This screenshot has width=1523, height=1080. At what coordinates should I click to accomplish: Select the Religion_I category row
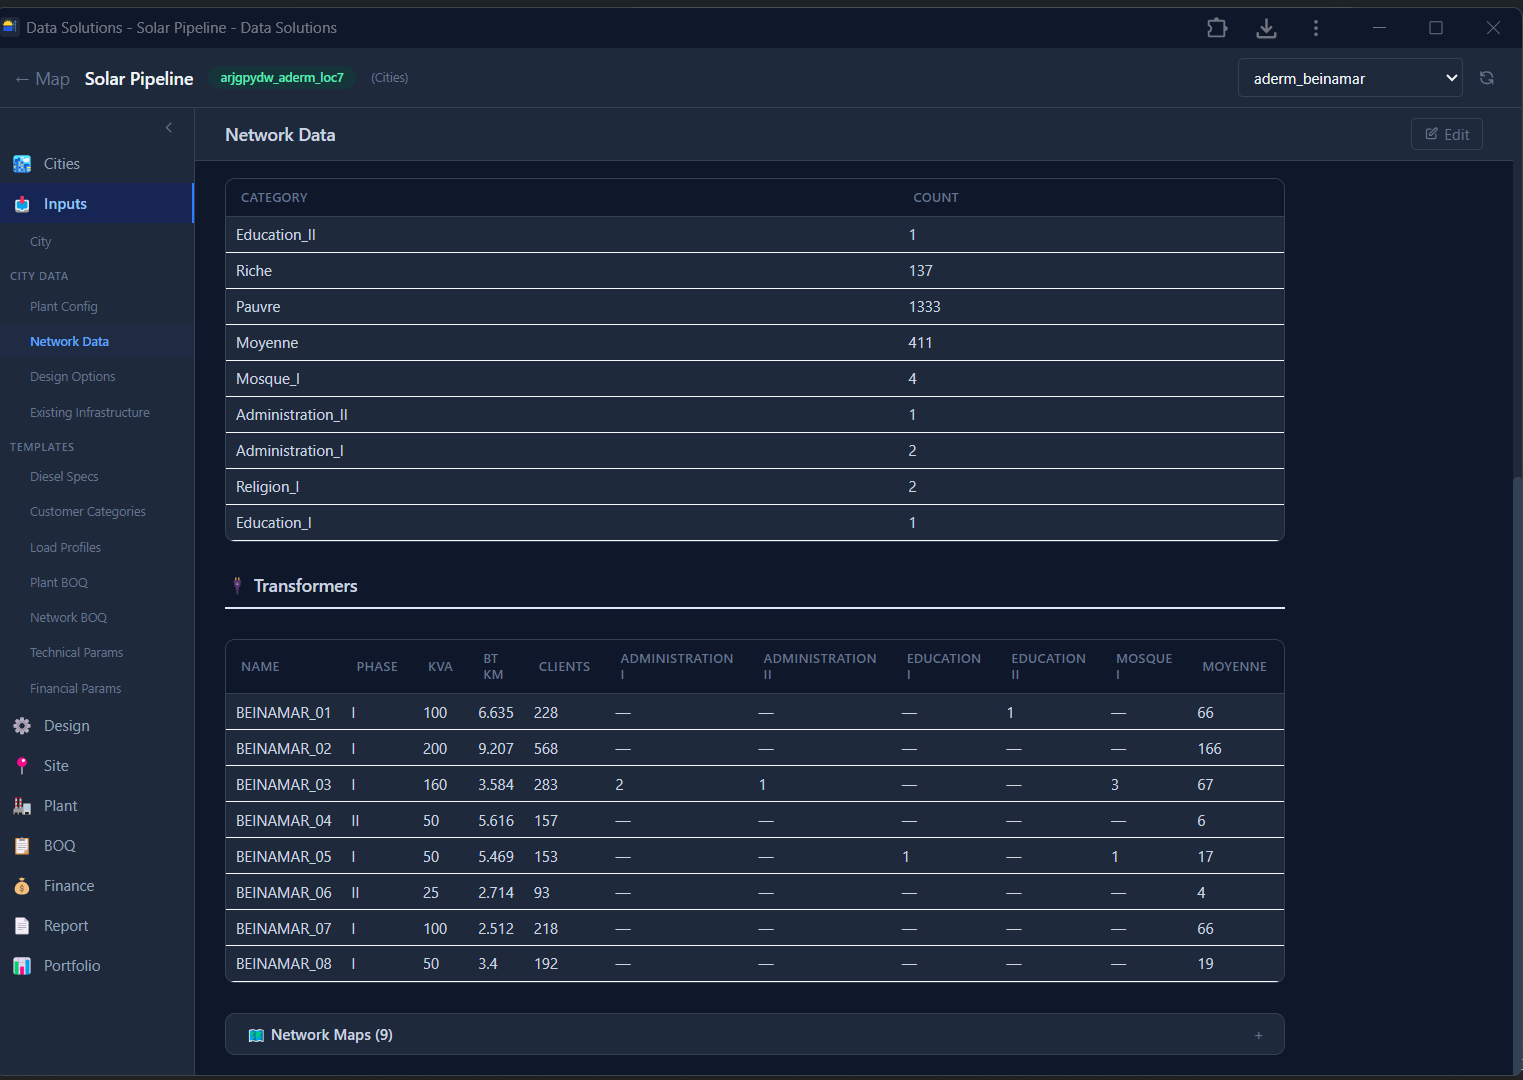pos(755,487)
